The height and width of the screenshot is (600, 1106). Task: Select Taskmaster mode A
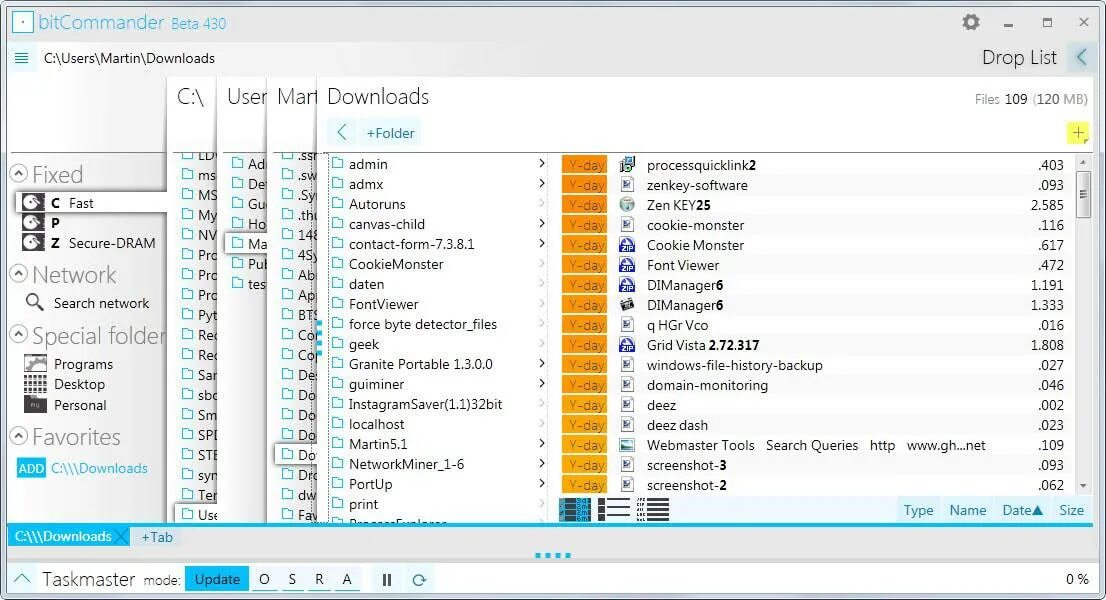(347, 580)
